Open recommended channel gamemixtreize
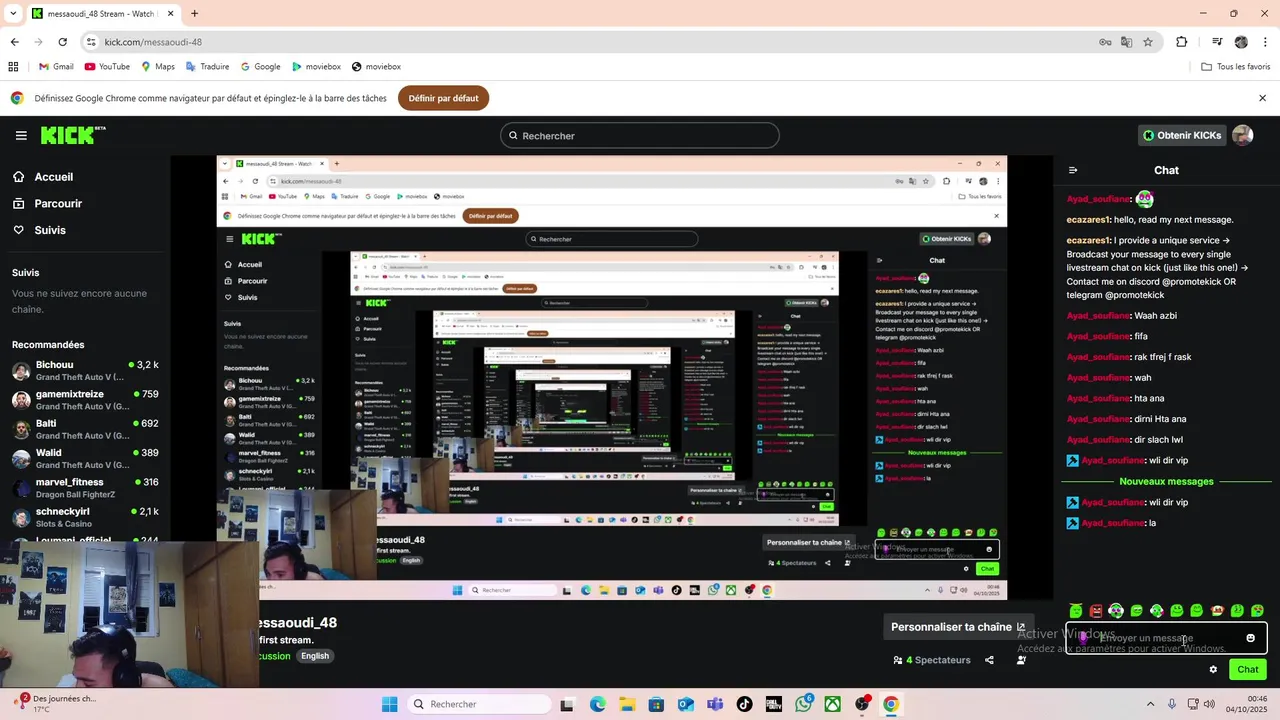The width and height of the screenshot is (1280, 720). (x=85, y=399)
